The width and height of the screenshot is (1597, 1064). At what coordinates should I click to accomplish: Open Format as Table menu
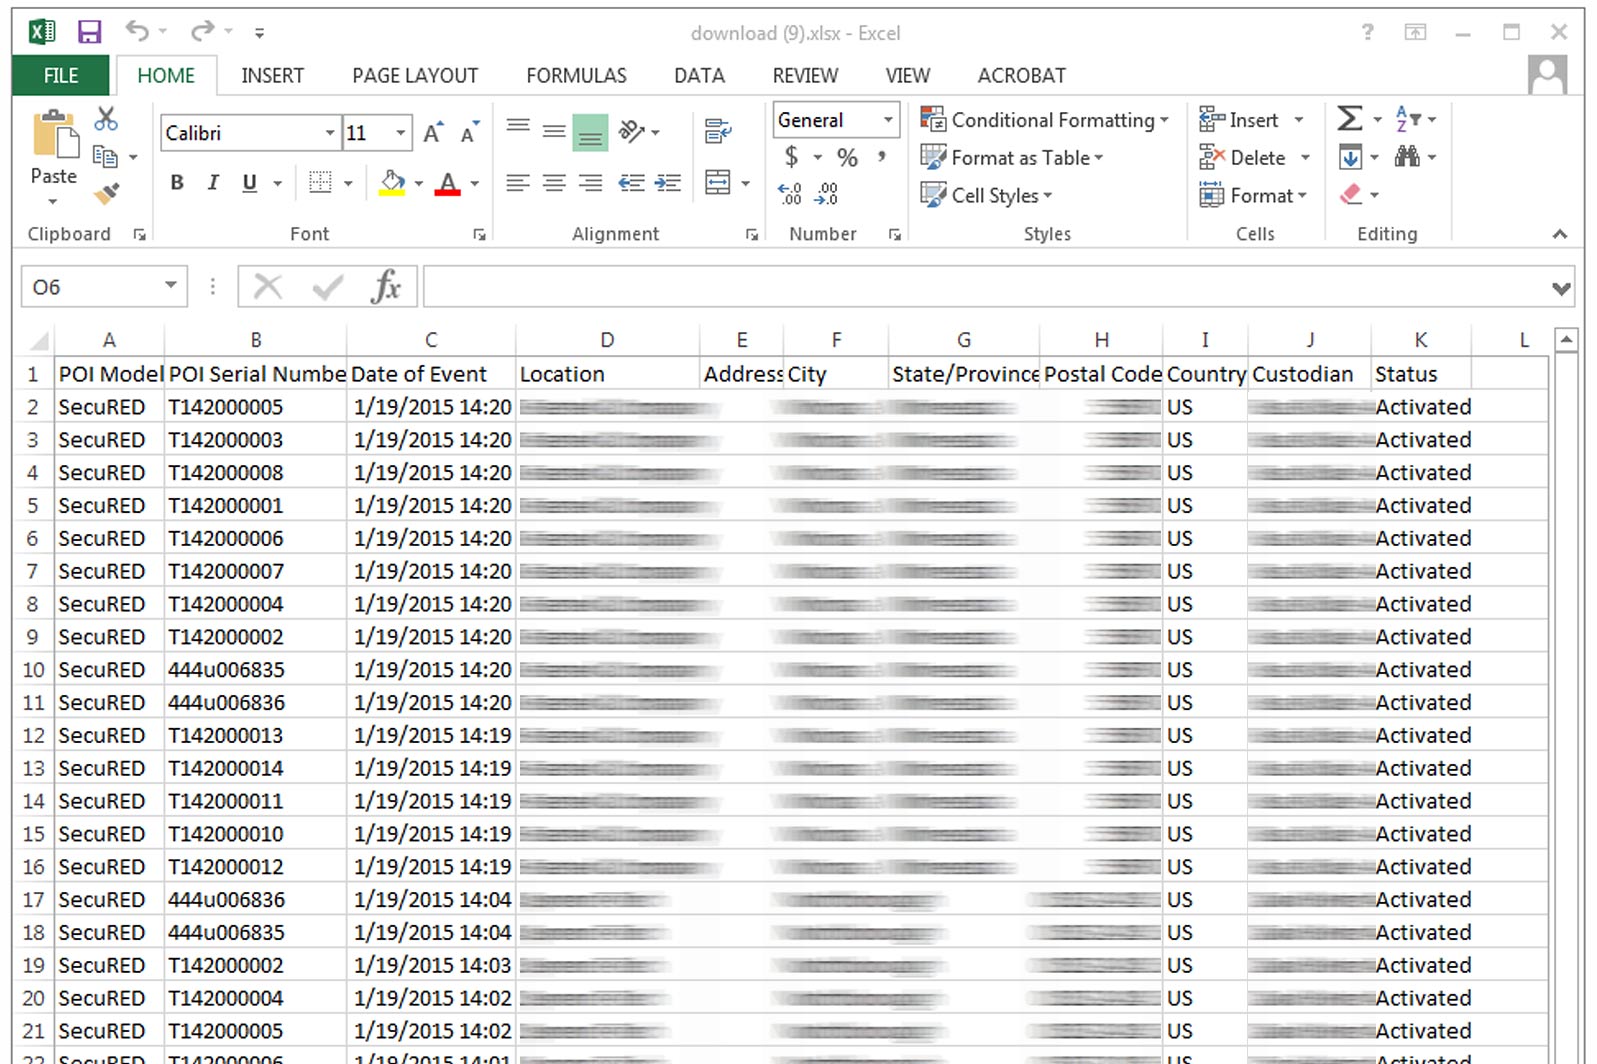[1012, 158]
